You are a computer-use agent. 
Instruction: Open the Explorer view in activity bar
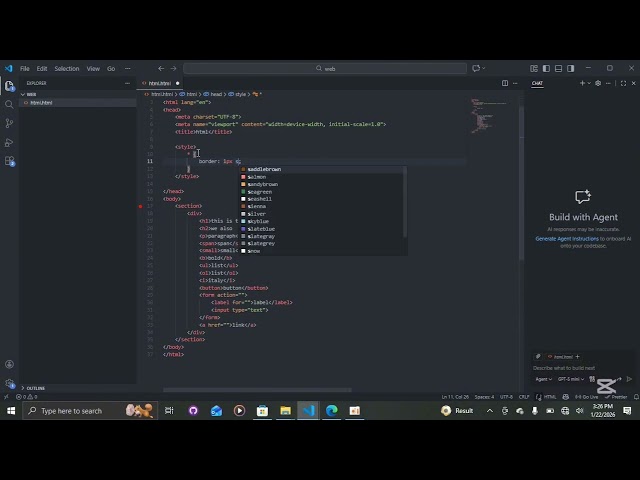point(9,86)
